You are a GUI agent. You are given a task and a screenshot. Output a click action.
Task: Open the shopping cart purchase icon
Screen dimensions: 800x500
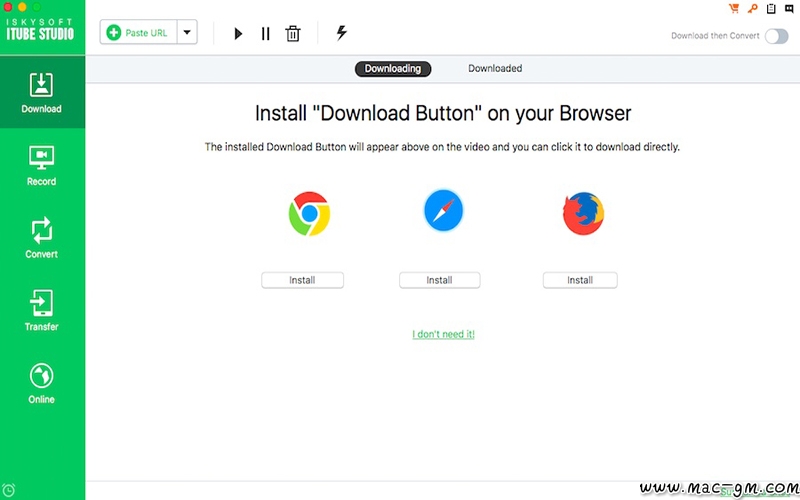click(x=734, y=8)
